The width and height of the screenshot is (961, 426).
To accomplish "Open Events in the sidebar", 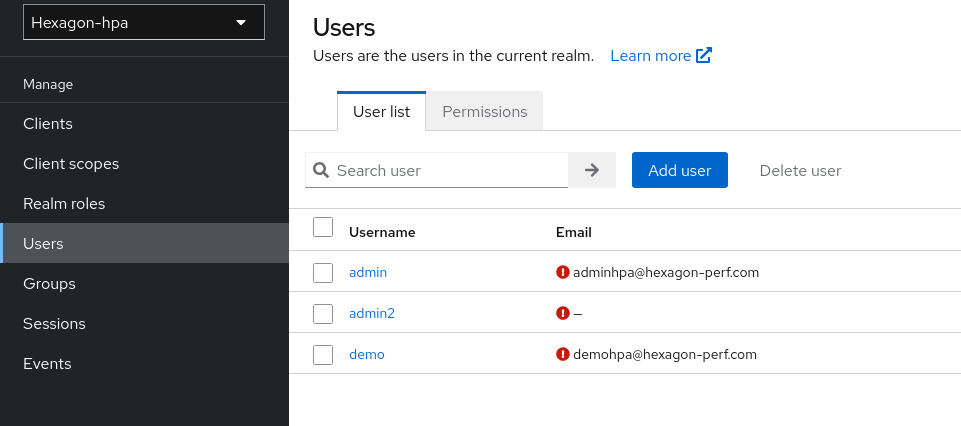I will tap(144, 363).
